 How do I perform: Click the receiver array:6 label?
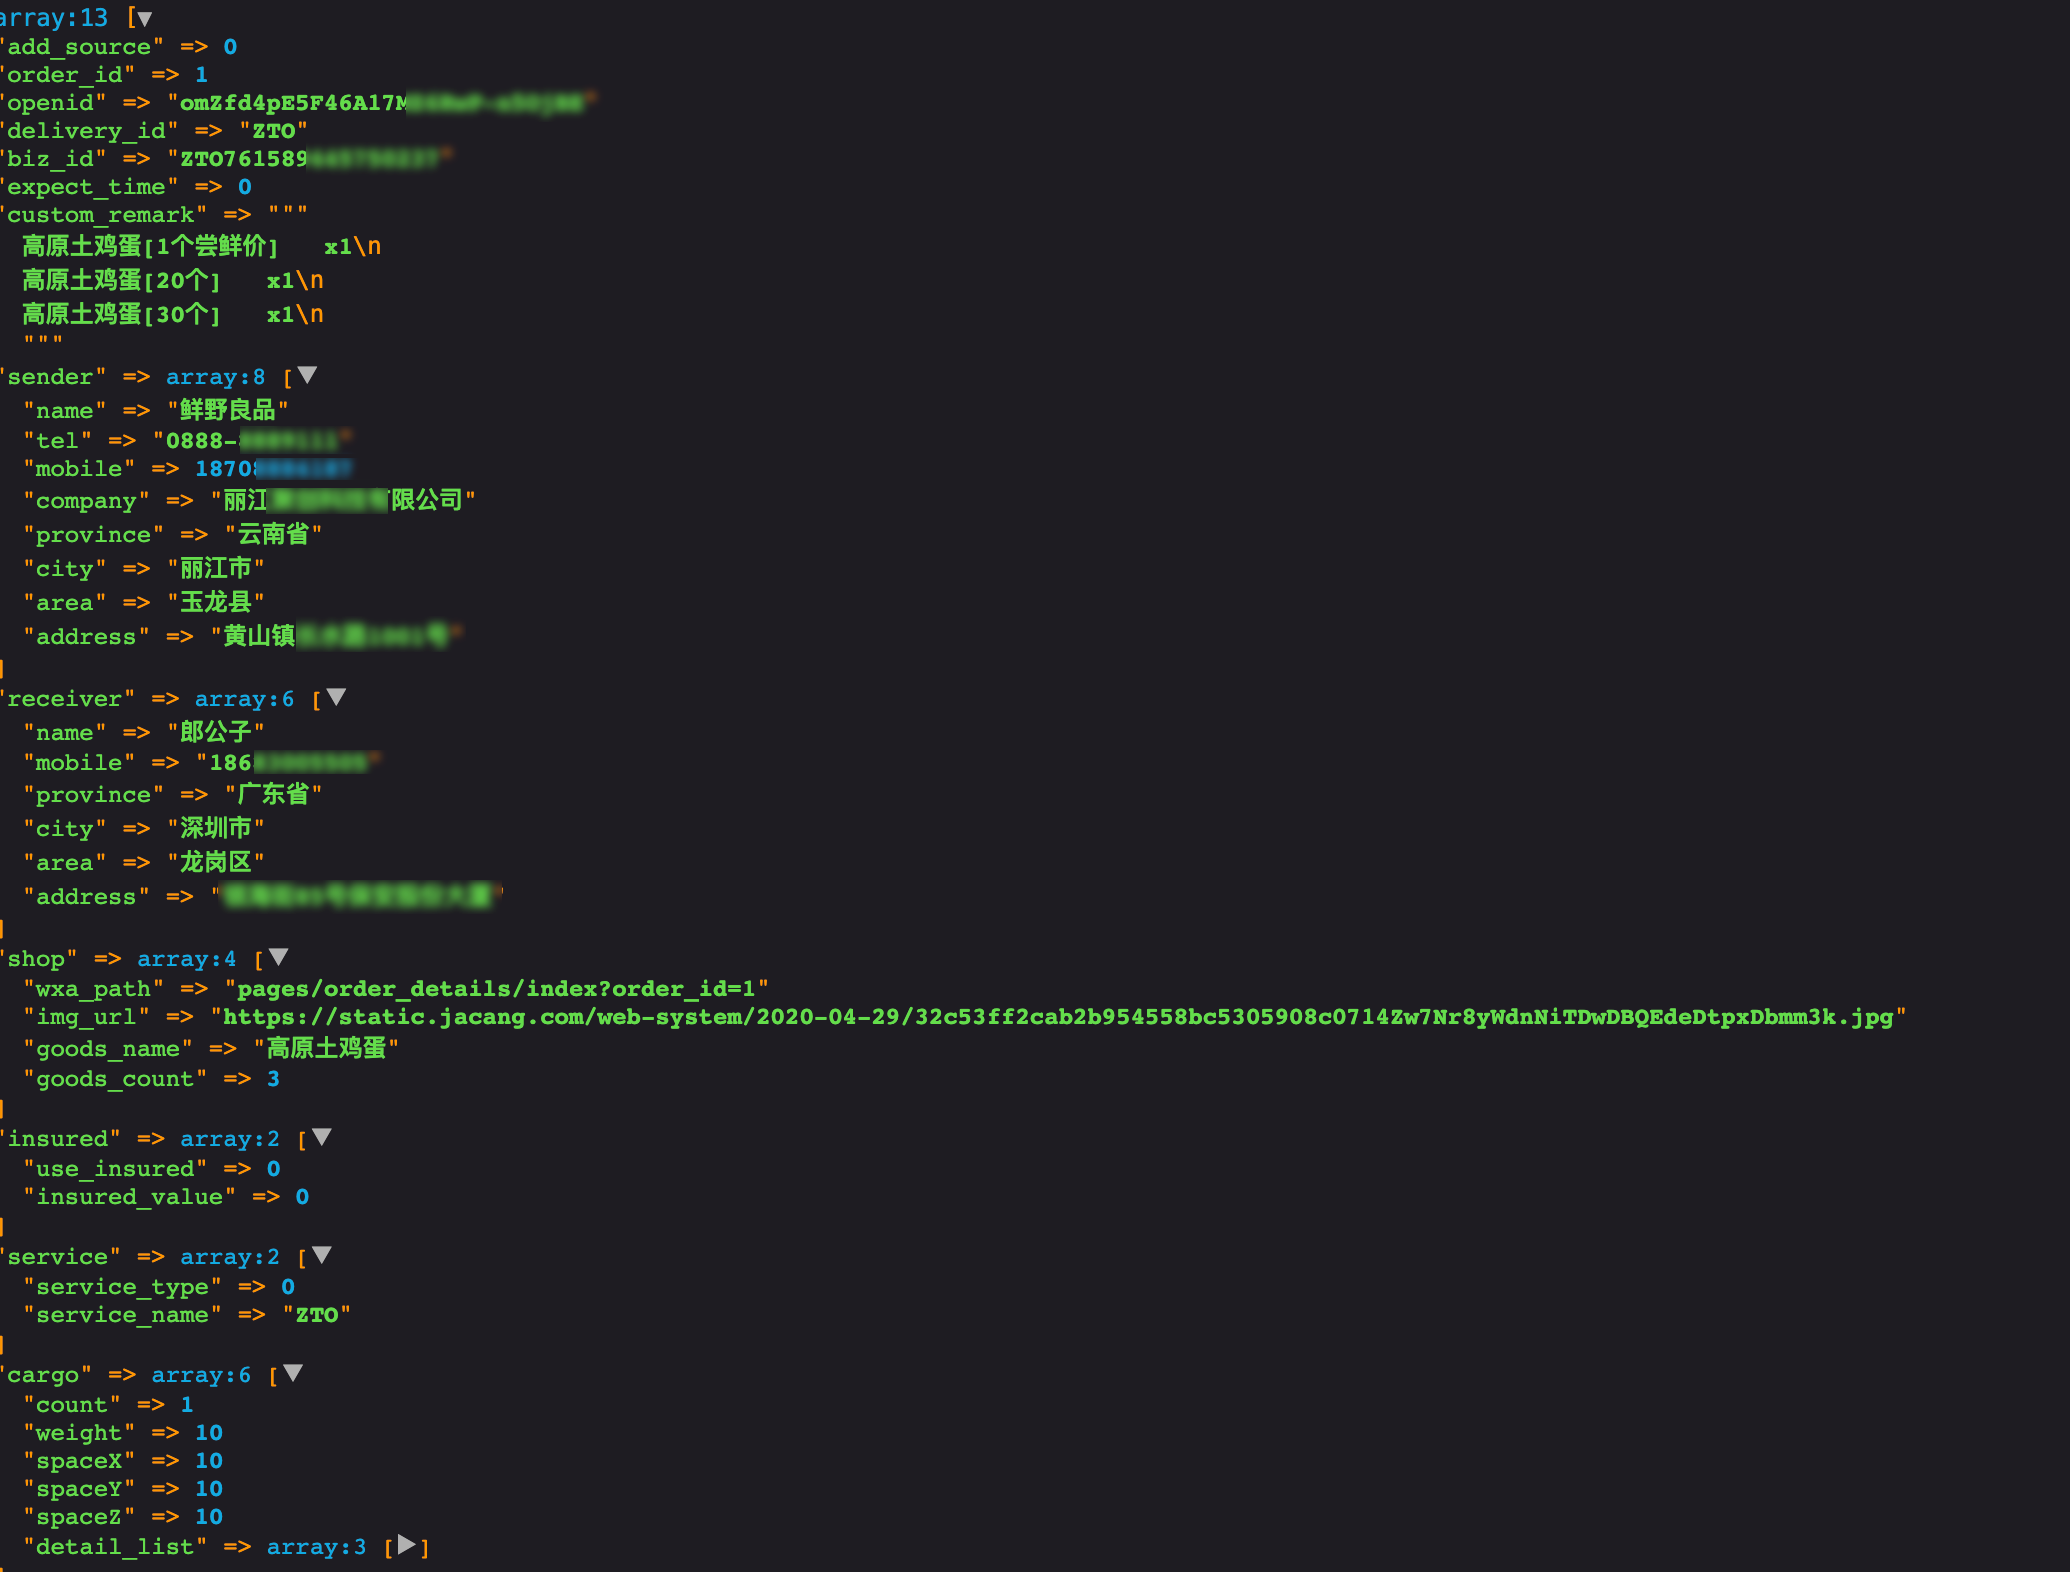[244, 699]
